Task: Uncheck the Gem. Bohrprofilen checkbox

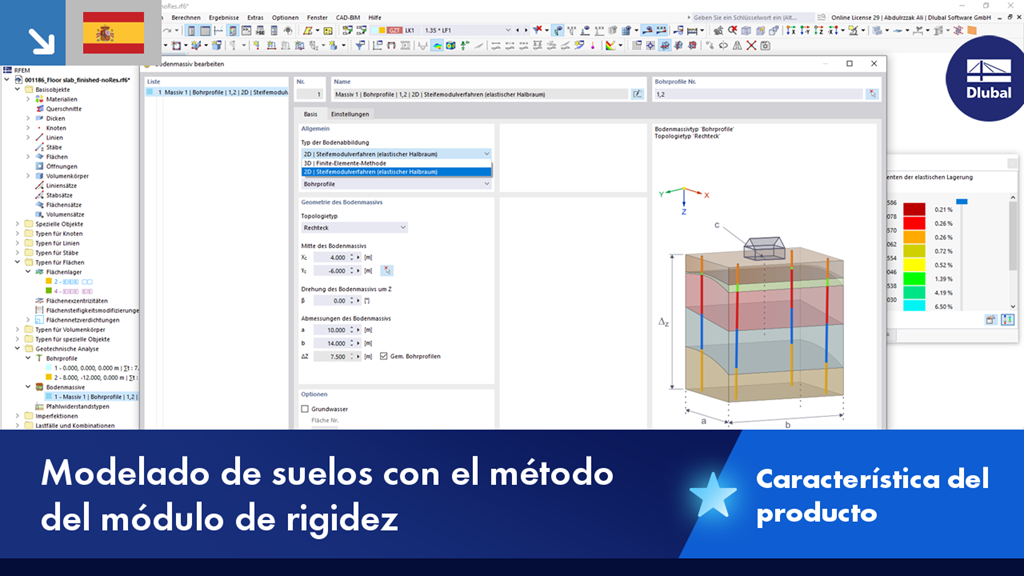Action: point(385,357)
